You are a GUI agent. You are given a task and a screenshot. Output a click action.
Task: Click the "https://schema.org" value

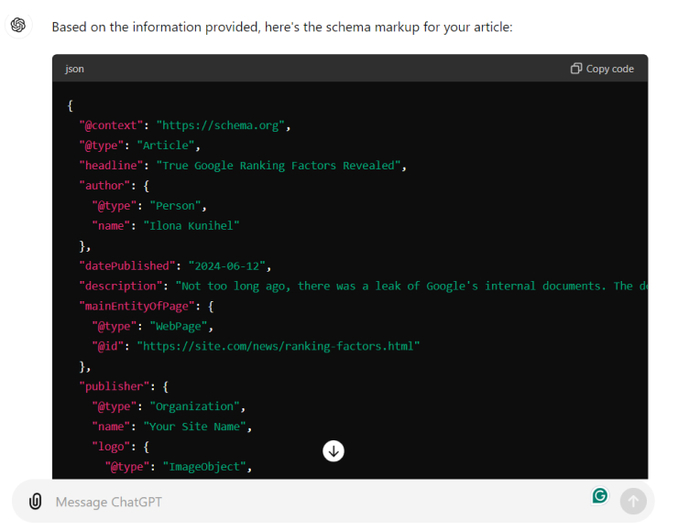[221, 125]
